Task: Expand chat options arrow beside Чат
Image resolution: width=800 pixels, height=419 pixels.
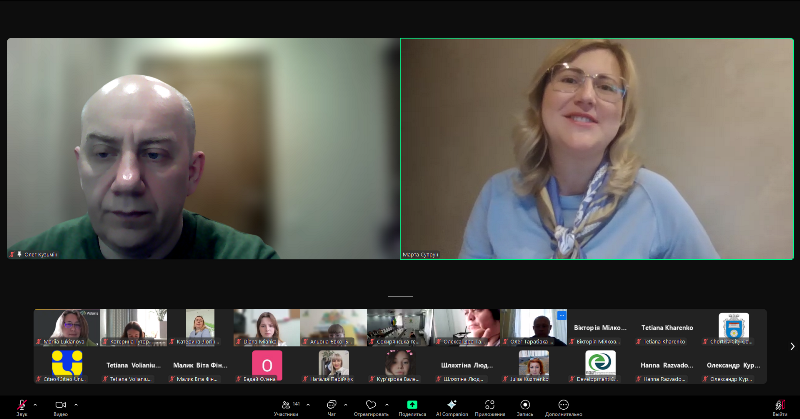Action: coord(345,405)
